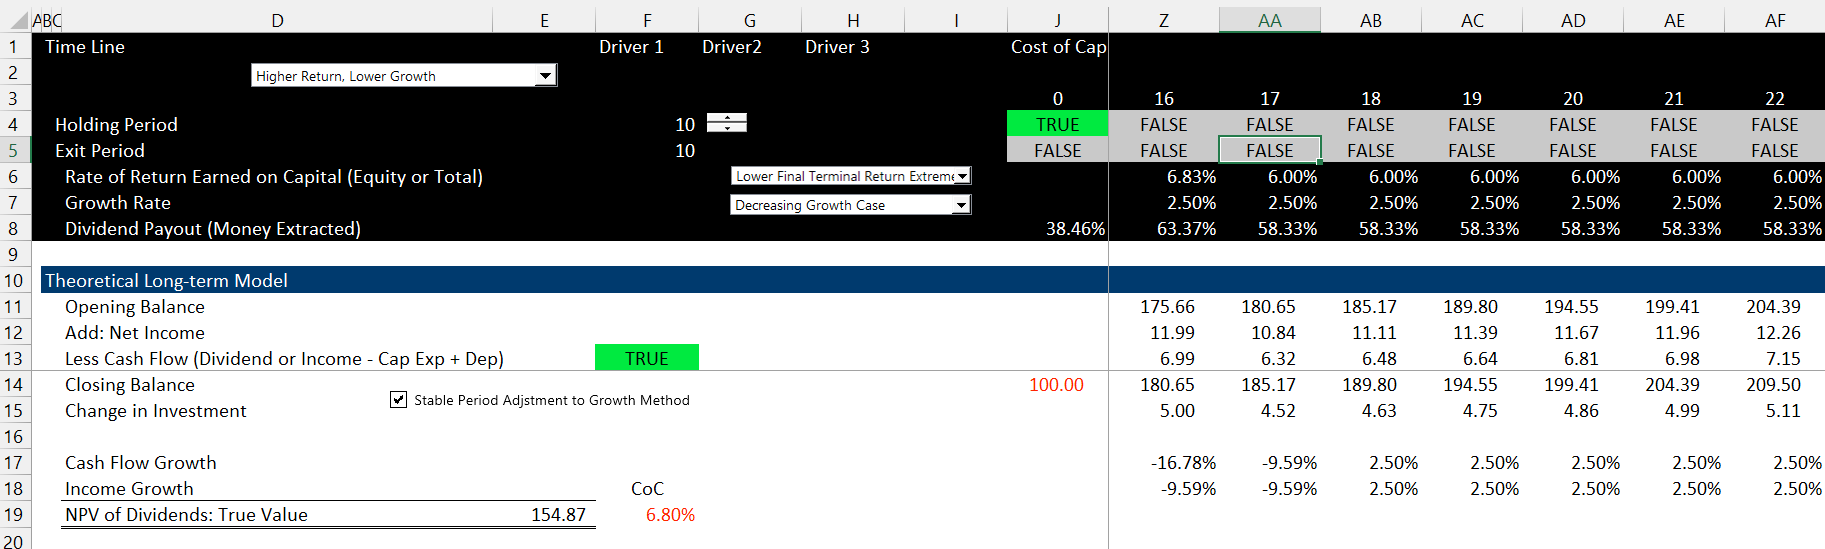1825x549 pixels.
Task: Expand the Lower Final Terminal Return dropdown
Action: [x=962, y=177]
